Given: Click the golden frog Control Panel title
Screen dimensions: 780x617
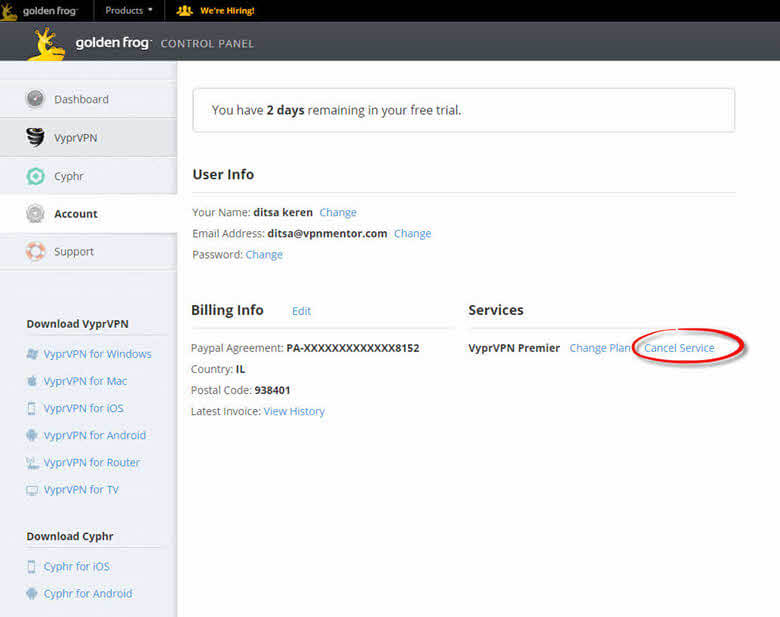Looking at the screenshot, I should tap(164, 43).
